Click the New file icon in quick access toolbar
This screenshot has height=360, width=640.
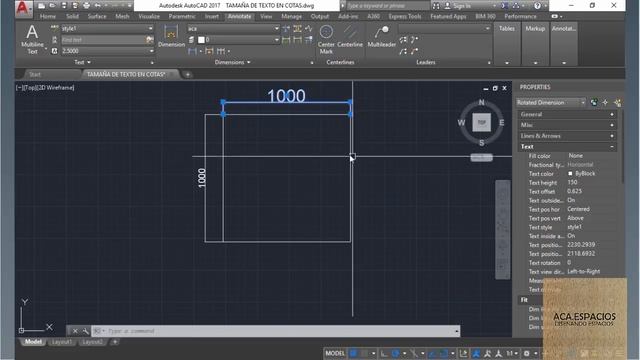point(42,6)
